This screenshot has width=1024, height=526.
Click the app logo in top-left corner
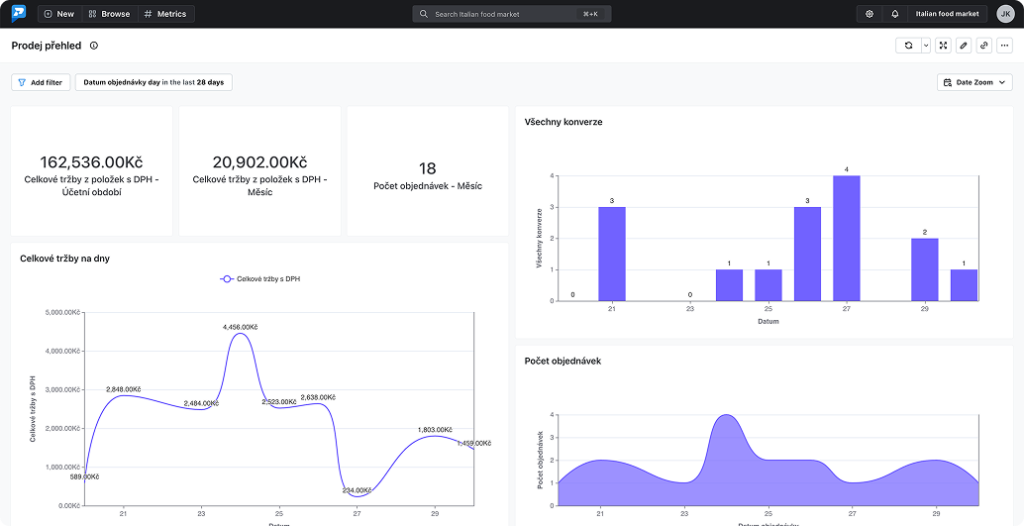18,14
